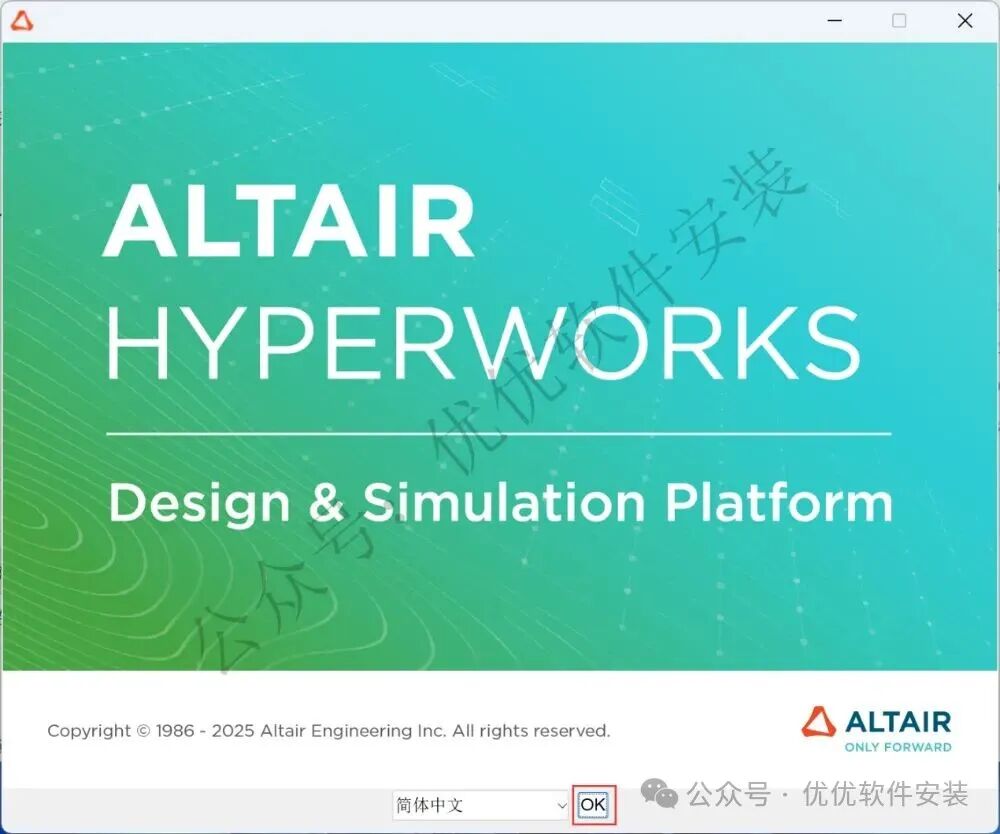Click the OK button
The height and width of the screenshot is (834, 1000).
[593, 805]
